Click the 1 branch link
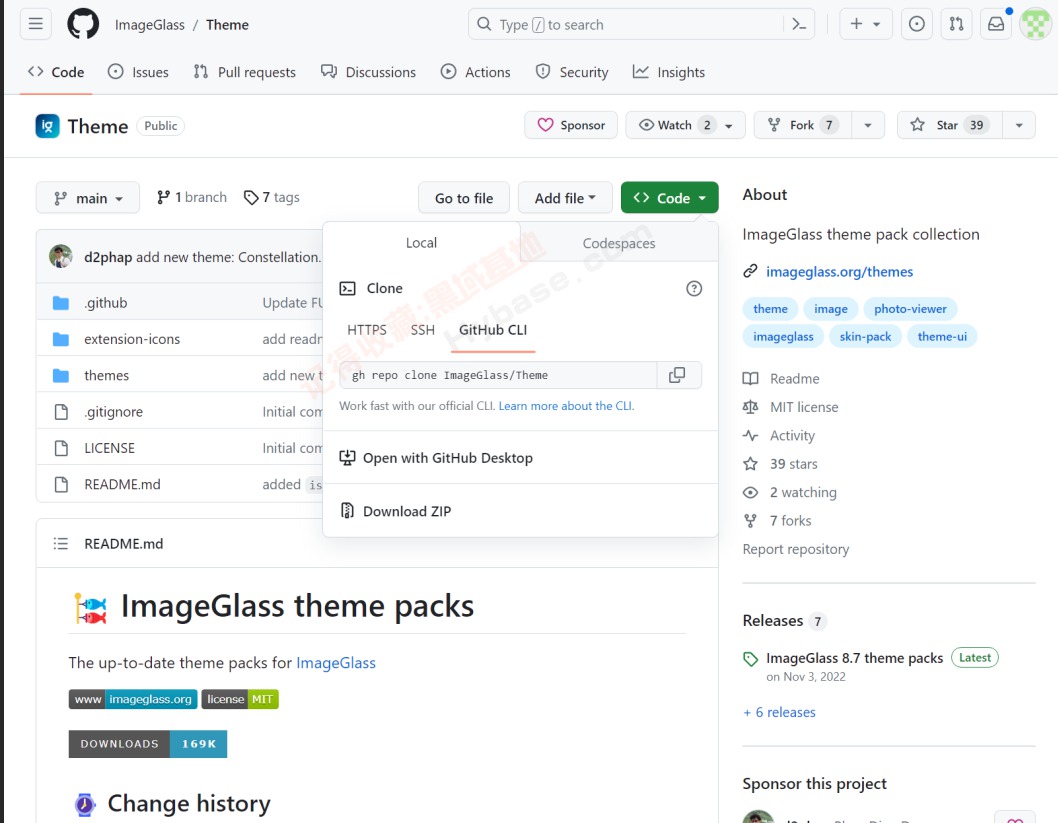 point(192,198)
